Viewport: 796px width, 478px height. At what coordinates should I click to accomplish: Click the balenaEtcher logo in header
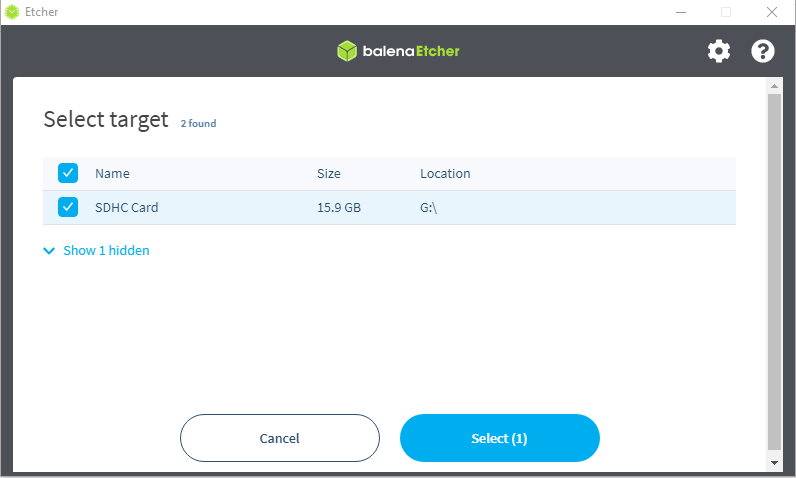[398, 51]
